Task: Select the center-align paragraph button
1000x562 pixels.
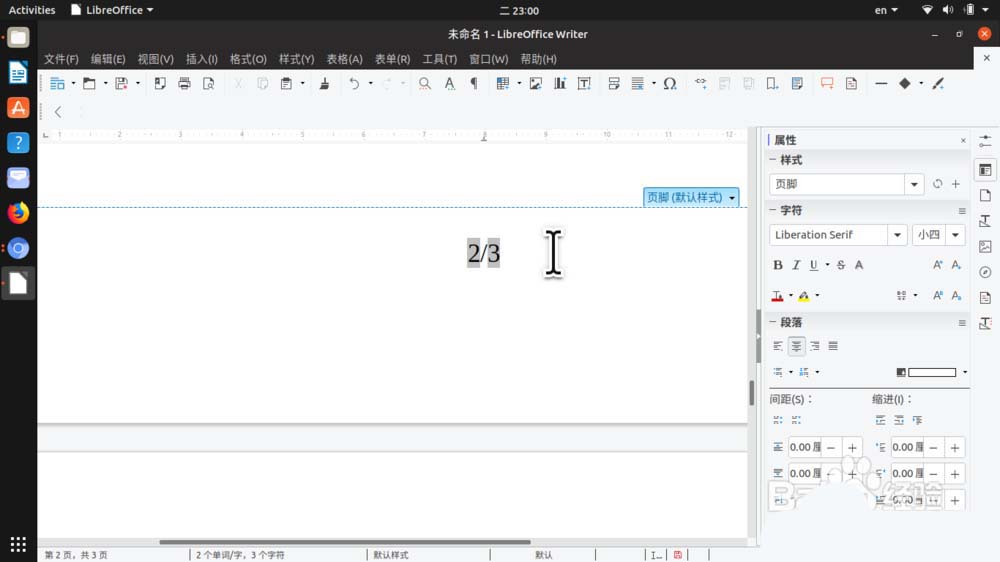Action: coord(796,346)
